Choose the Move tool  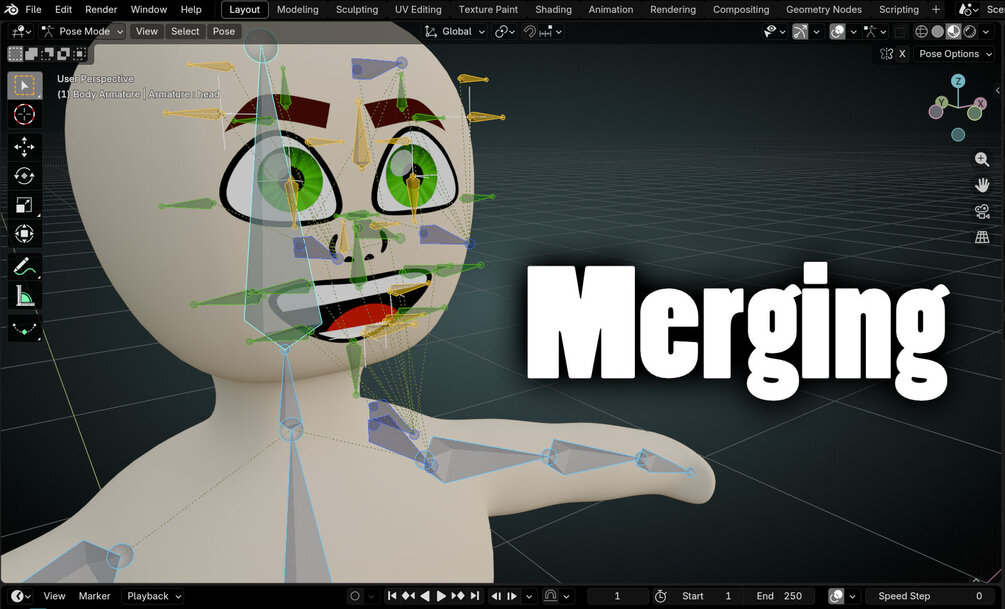click(x=25, y=147)
